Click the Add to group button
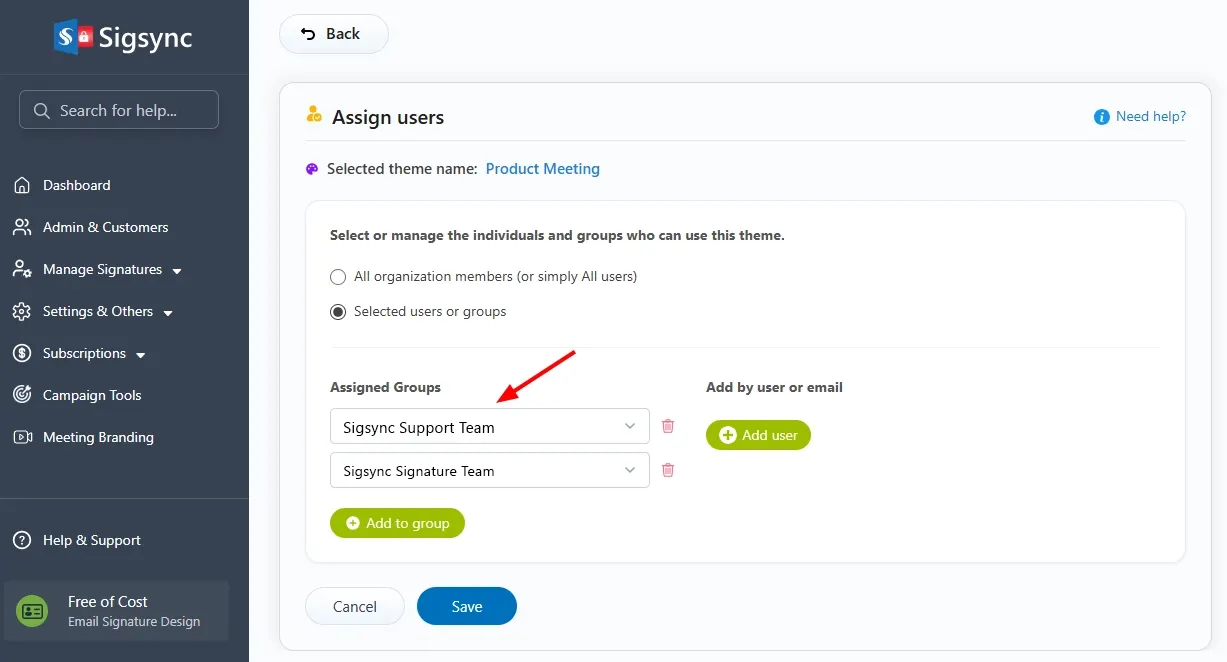Viewport: 1227px width, 662px height. tap(397, 523)
